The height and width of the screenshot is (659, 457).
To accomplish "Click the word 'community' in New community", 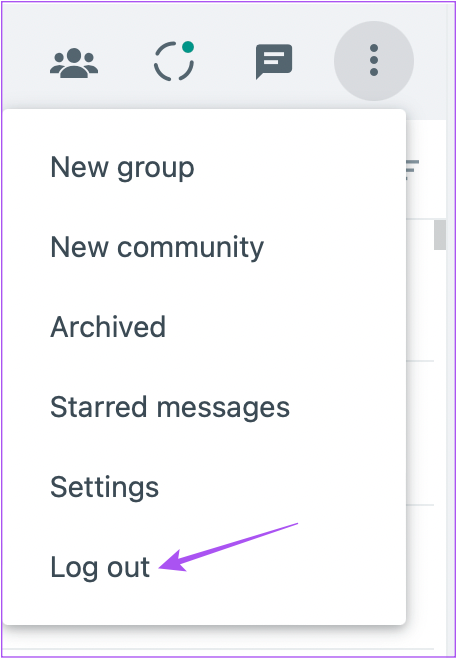I will point(190,248).
